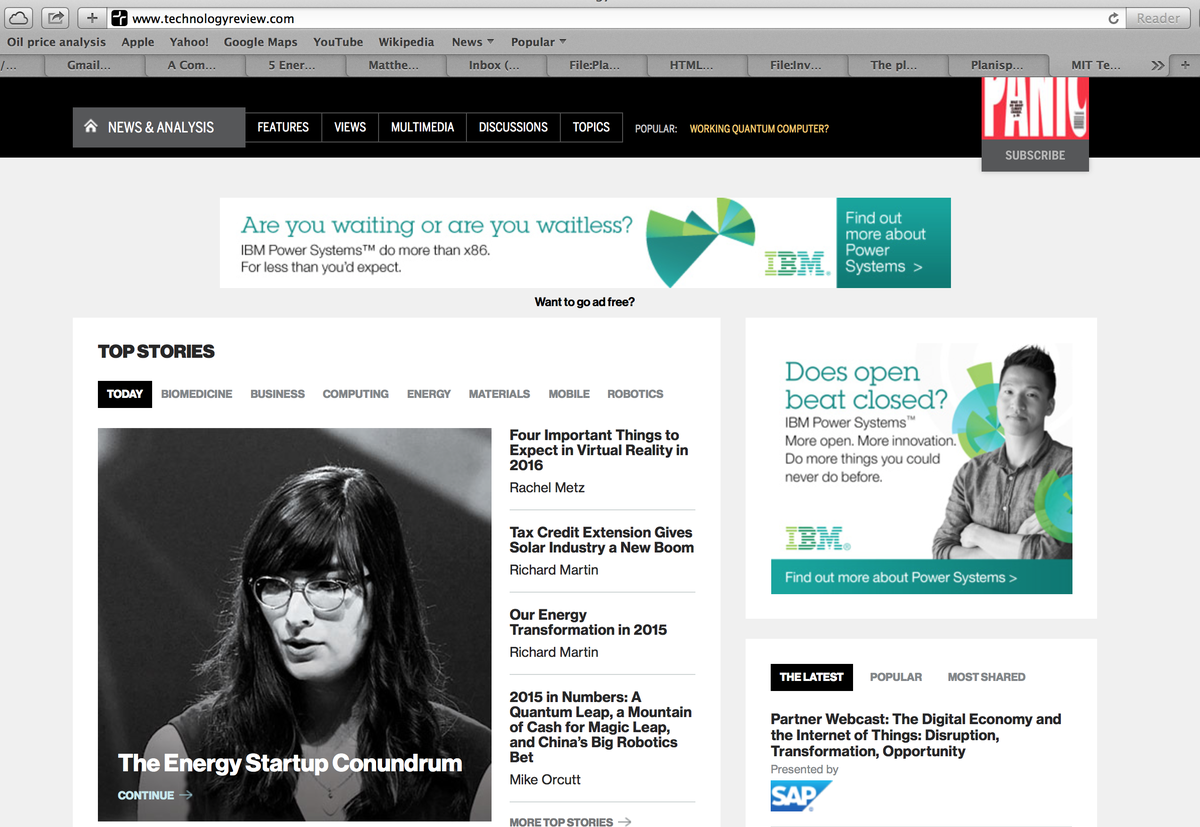Viewport: 1200px width, 827px height.
Task: Click the Energy Startup Conundrum featured image
Action: coord(295,625)
